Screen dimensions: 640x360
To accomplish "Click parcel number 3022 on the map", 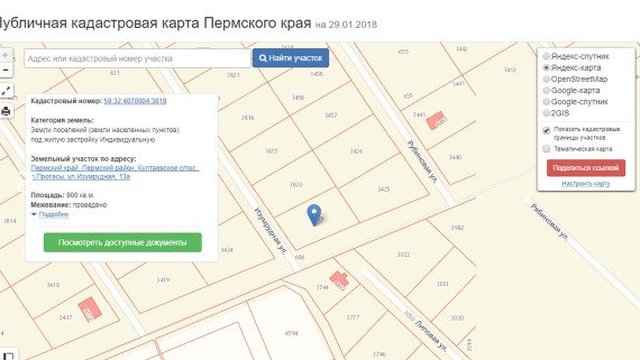I will coord(403,255).
